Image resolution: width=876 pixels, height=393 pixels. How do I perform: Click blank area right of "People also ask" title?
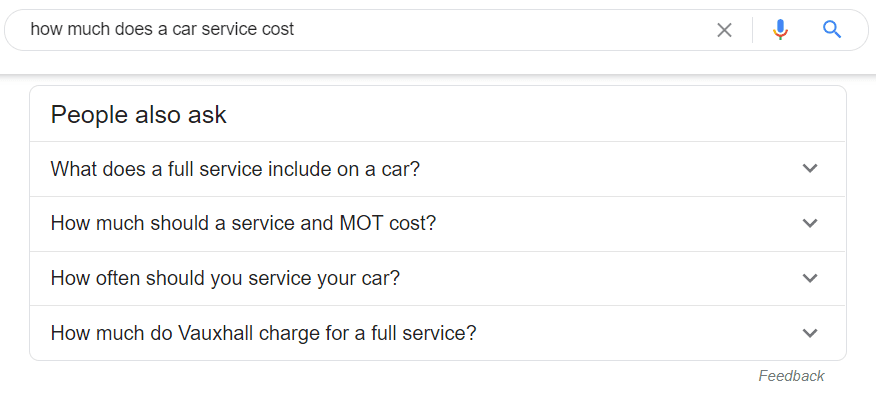click(531, 115)
